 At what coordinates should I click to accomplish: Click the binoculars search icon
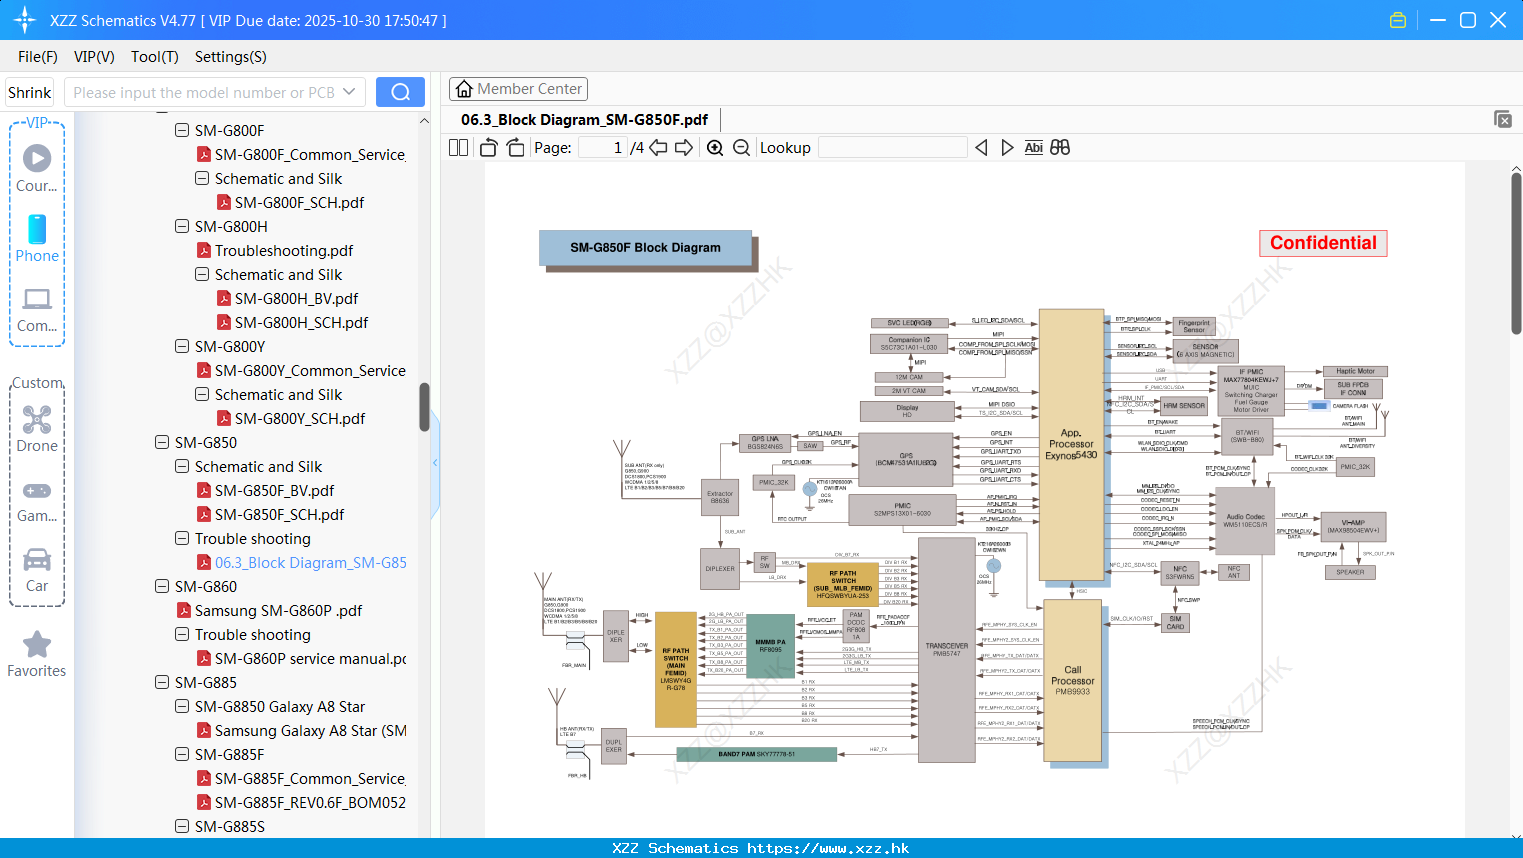click(1060, 147)
